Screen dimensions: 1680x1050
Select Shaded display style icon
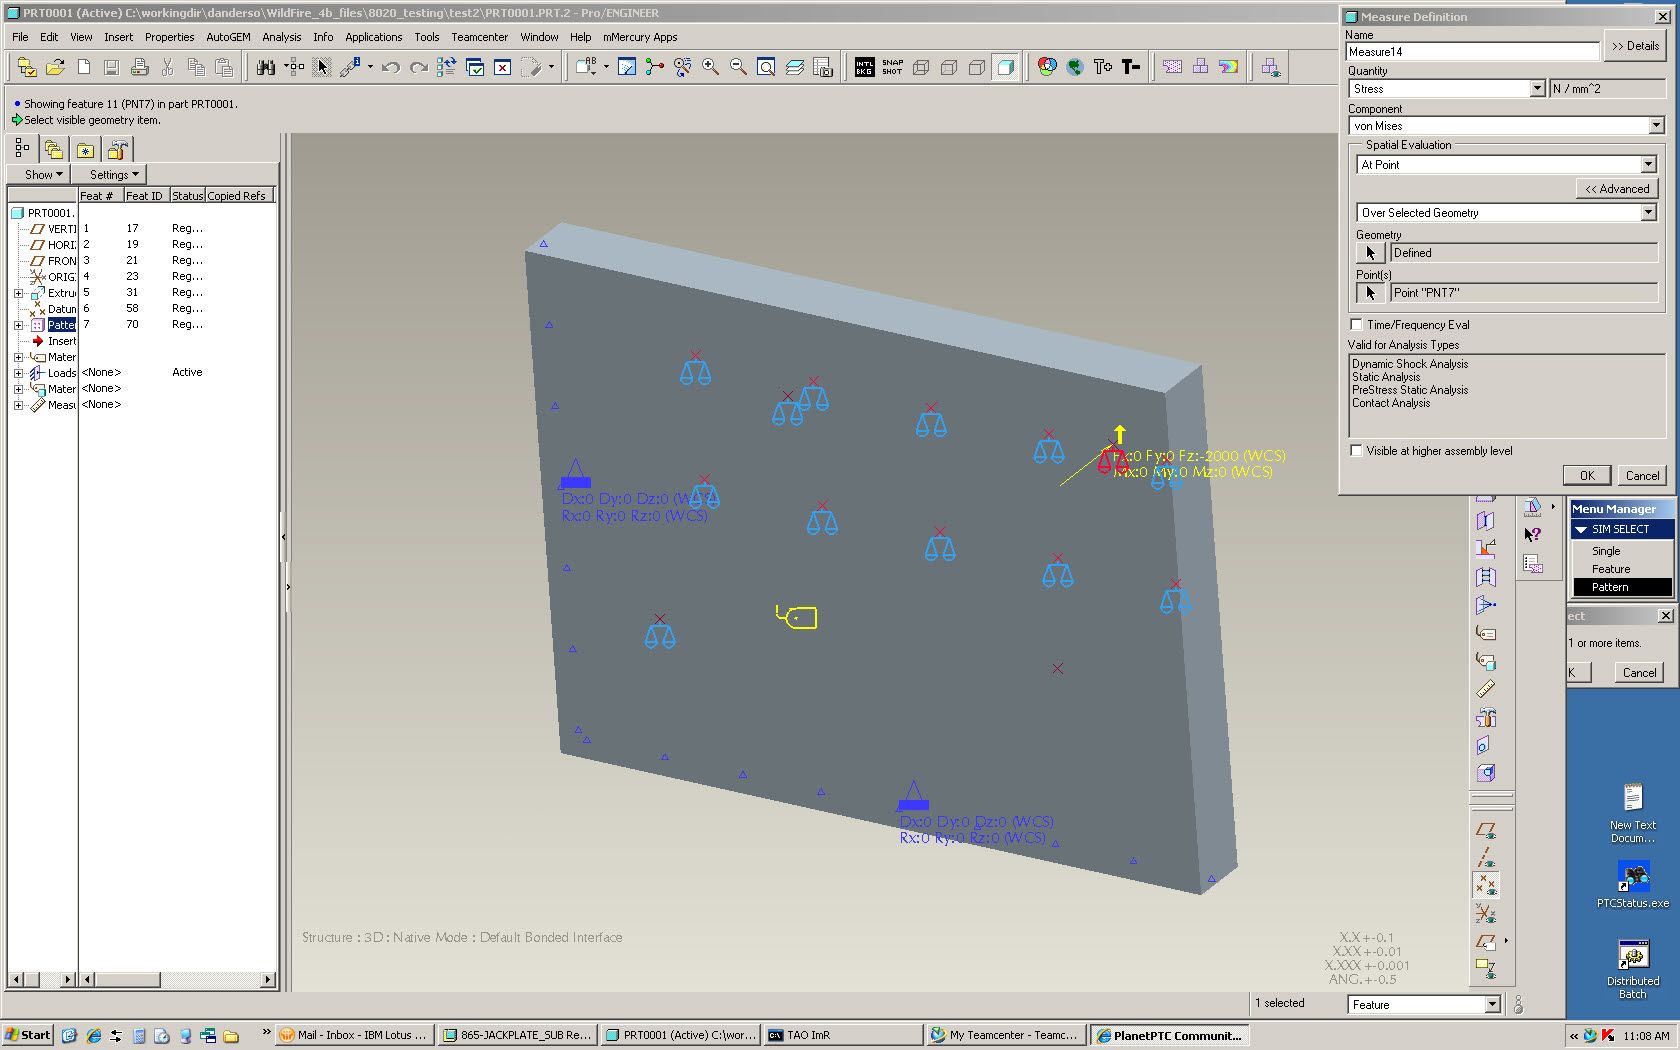(1005, 67)
